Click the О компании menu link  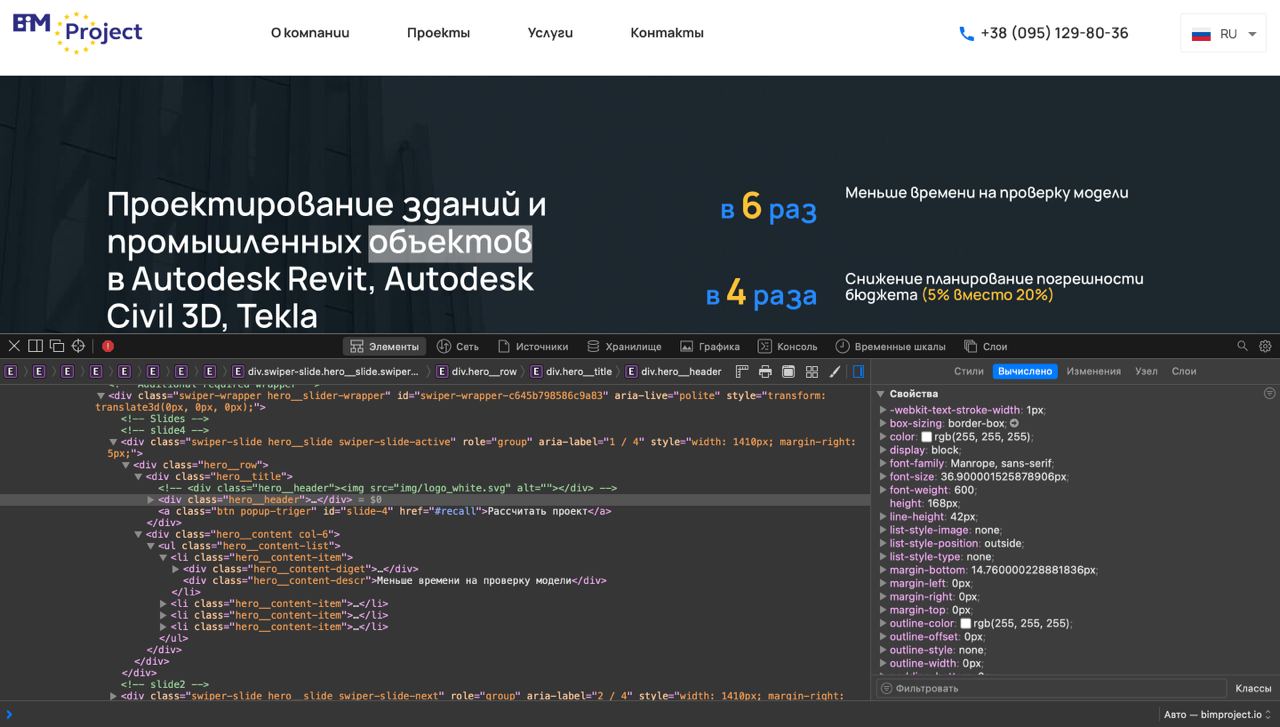(310, 33)
